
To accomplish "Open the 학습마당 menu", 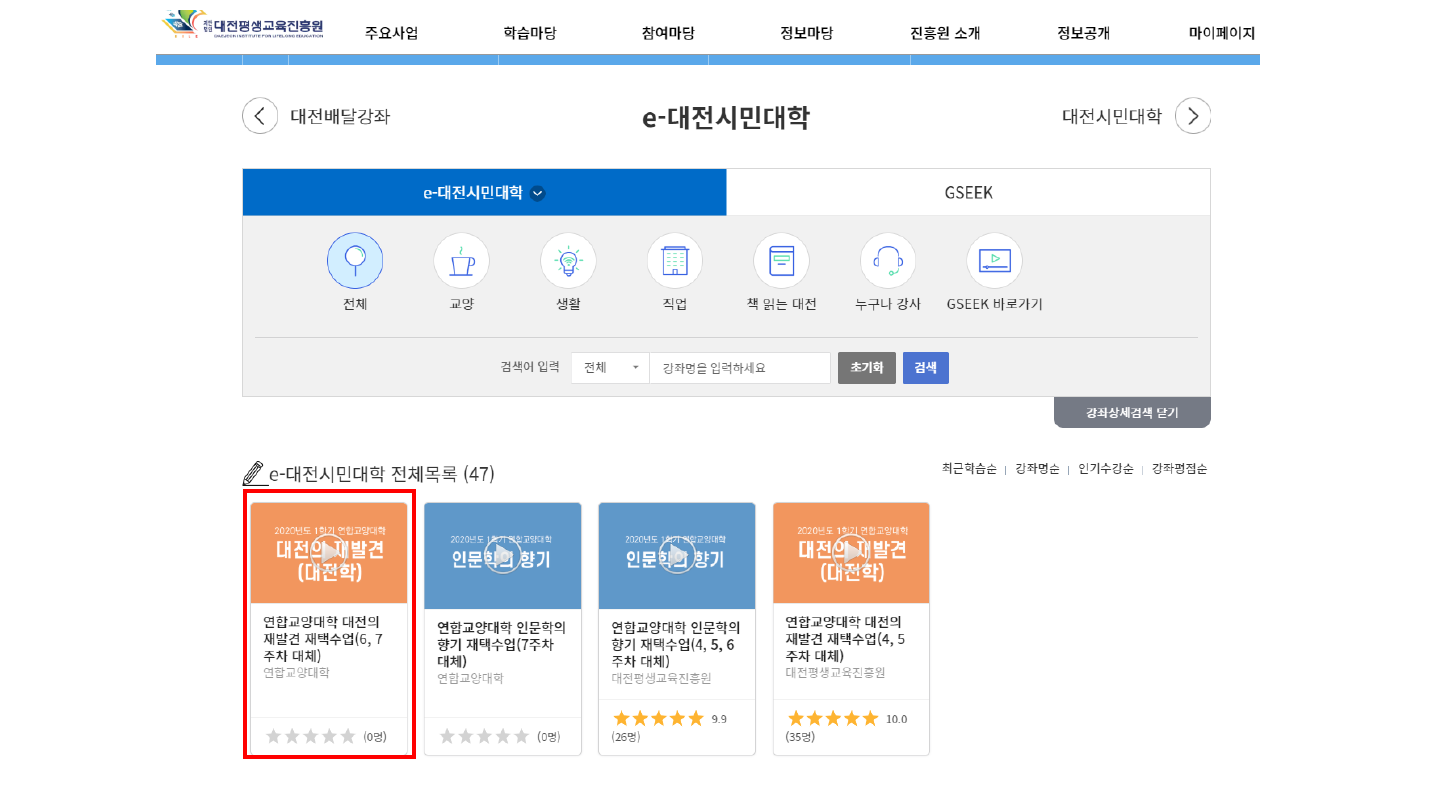I will tap(529, 33).
